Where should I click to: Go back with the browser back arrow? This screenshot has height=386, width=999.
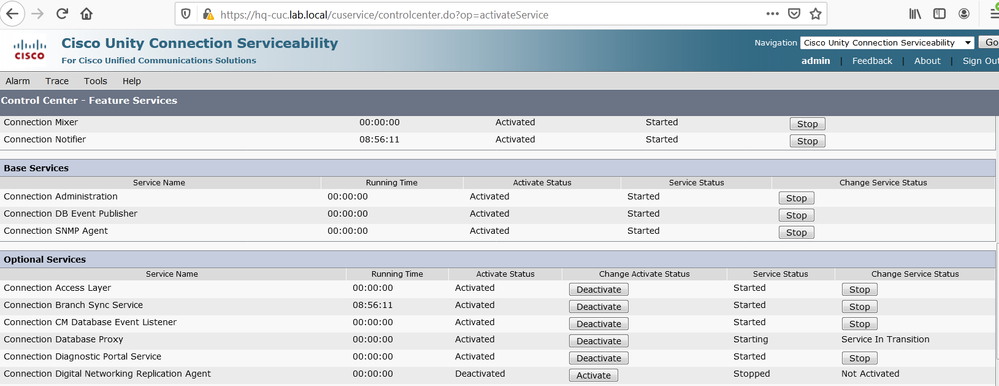click(x=13, y=14)
